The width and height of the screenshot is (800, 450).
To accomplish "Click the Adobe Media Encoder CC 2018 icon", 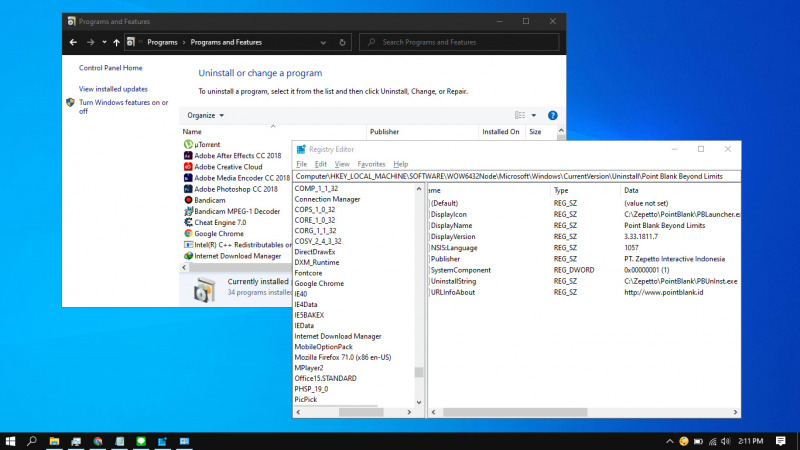I will pos(188,178).
